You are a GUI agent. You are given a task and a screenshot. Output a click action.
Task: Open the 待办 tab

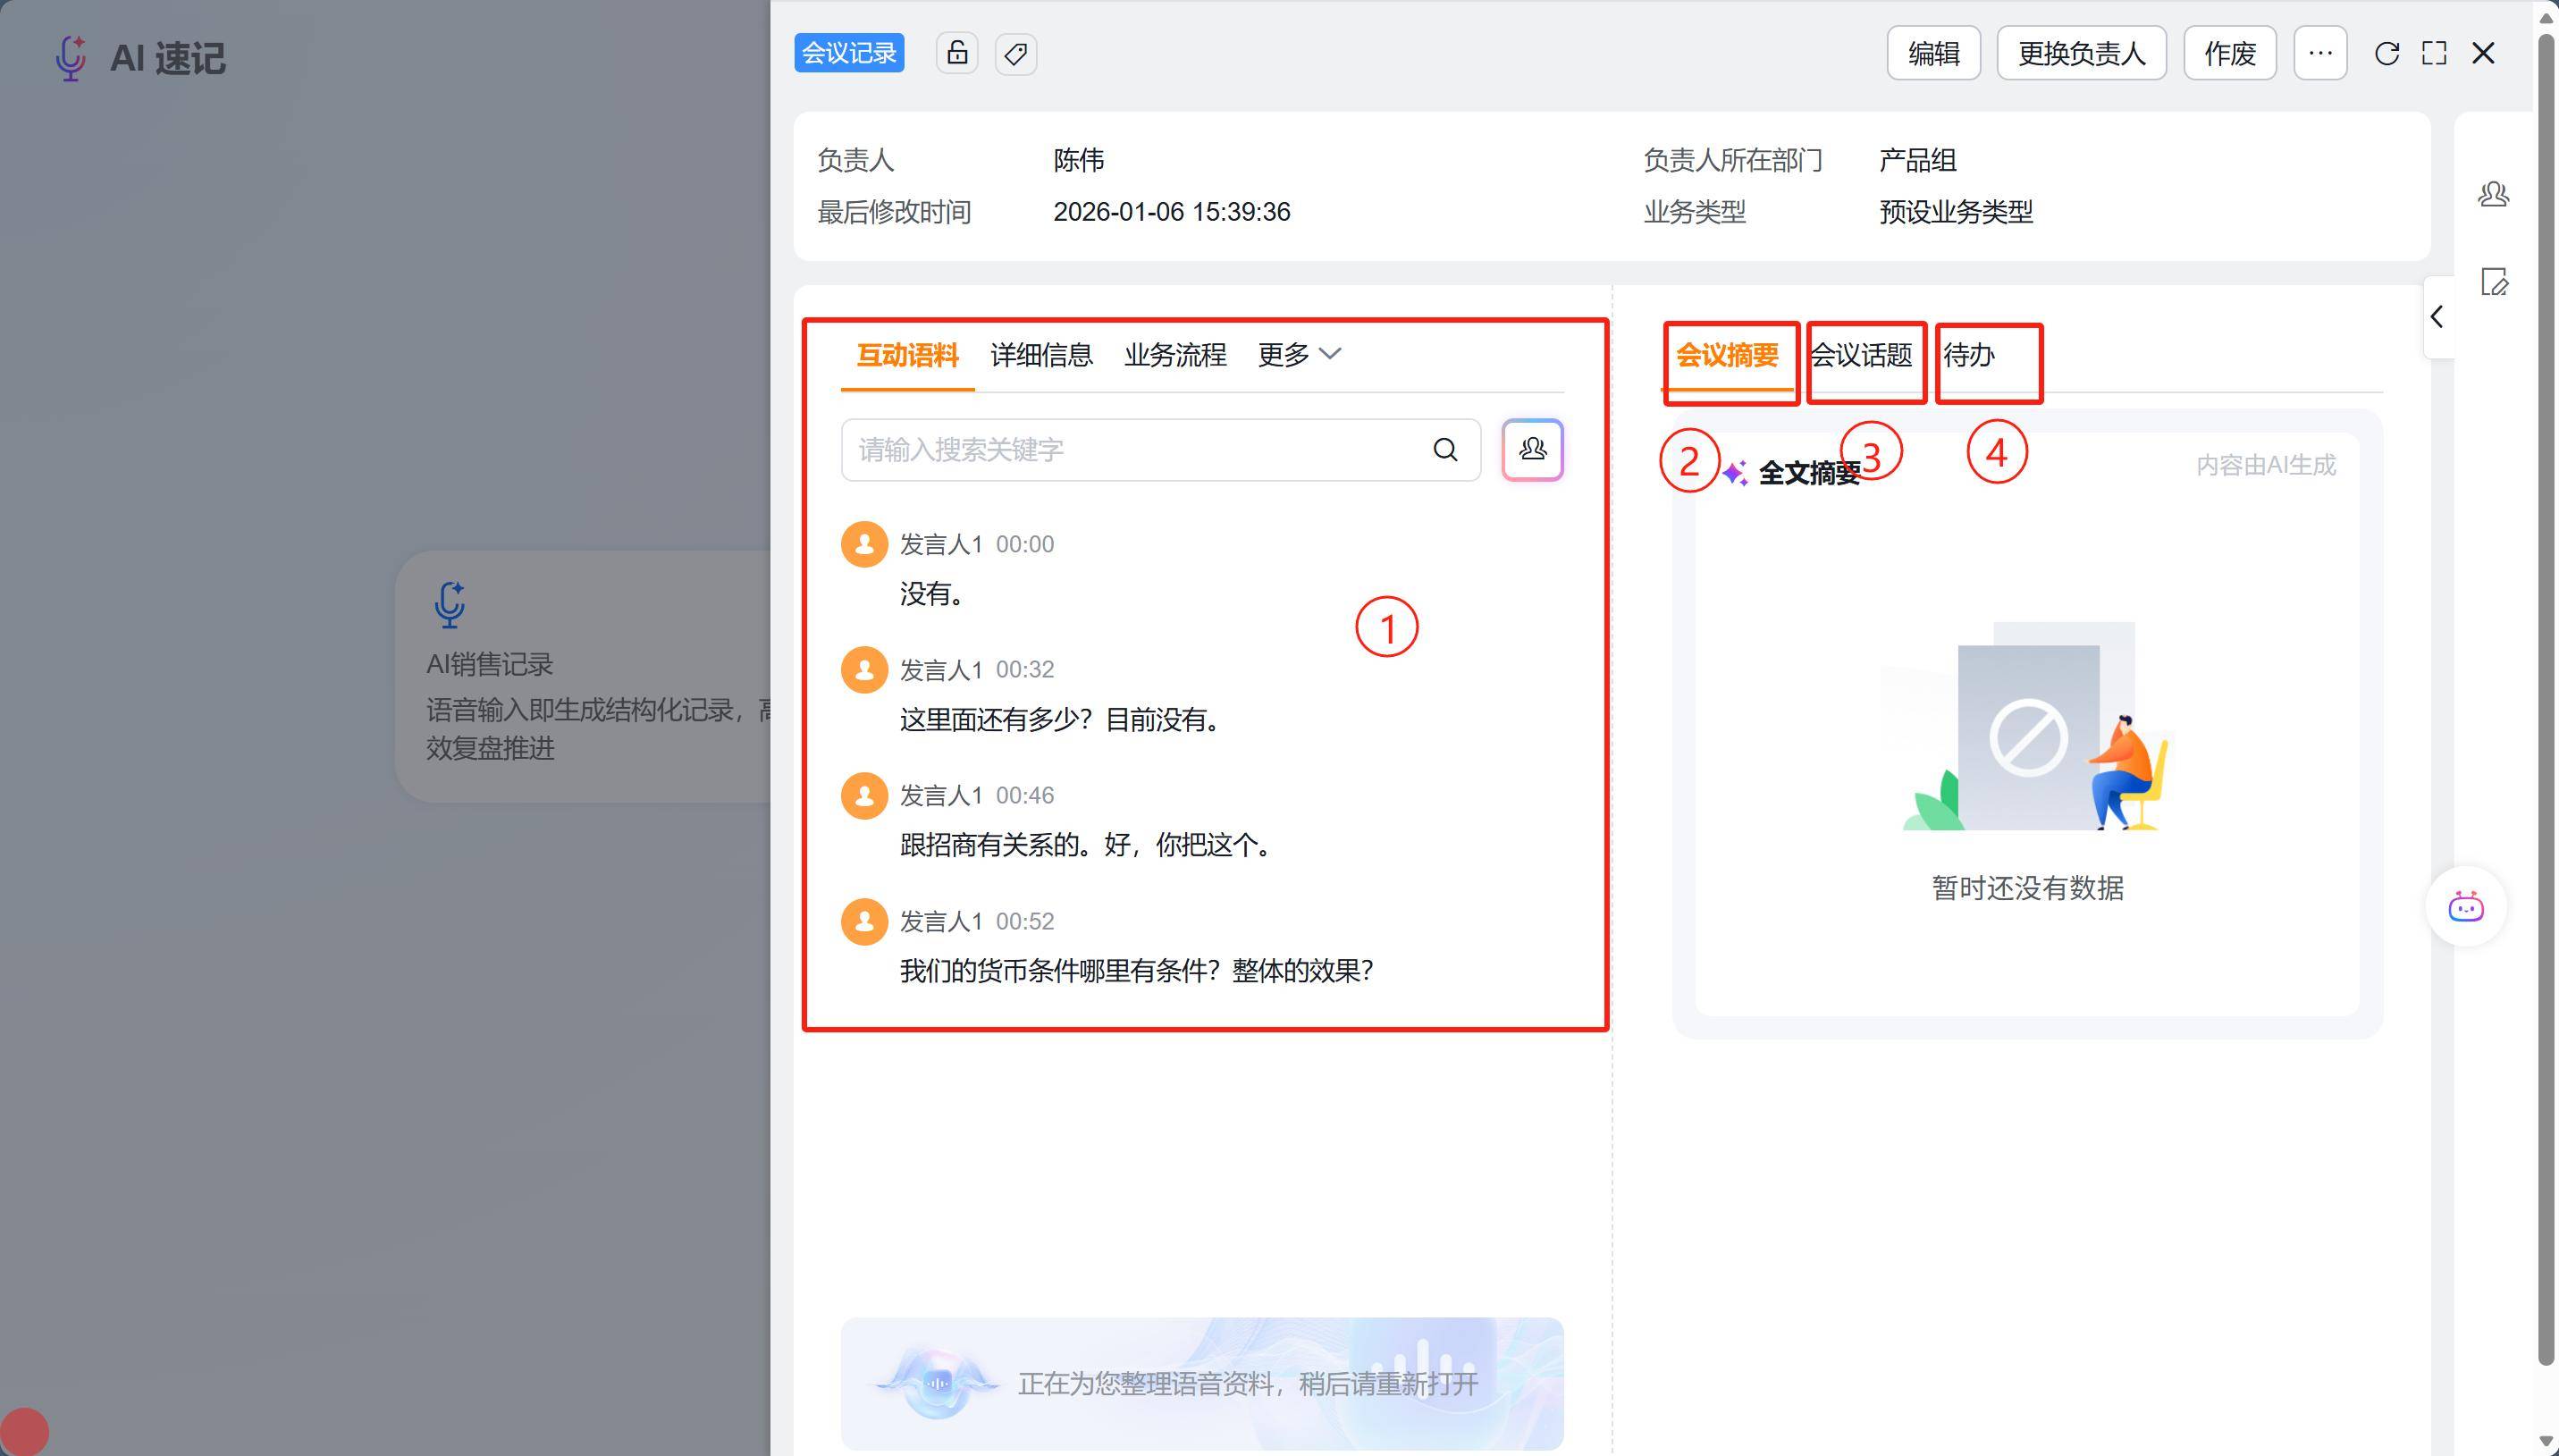(1968, 355)
